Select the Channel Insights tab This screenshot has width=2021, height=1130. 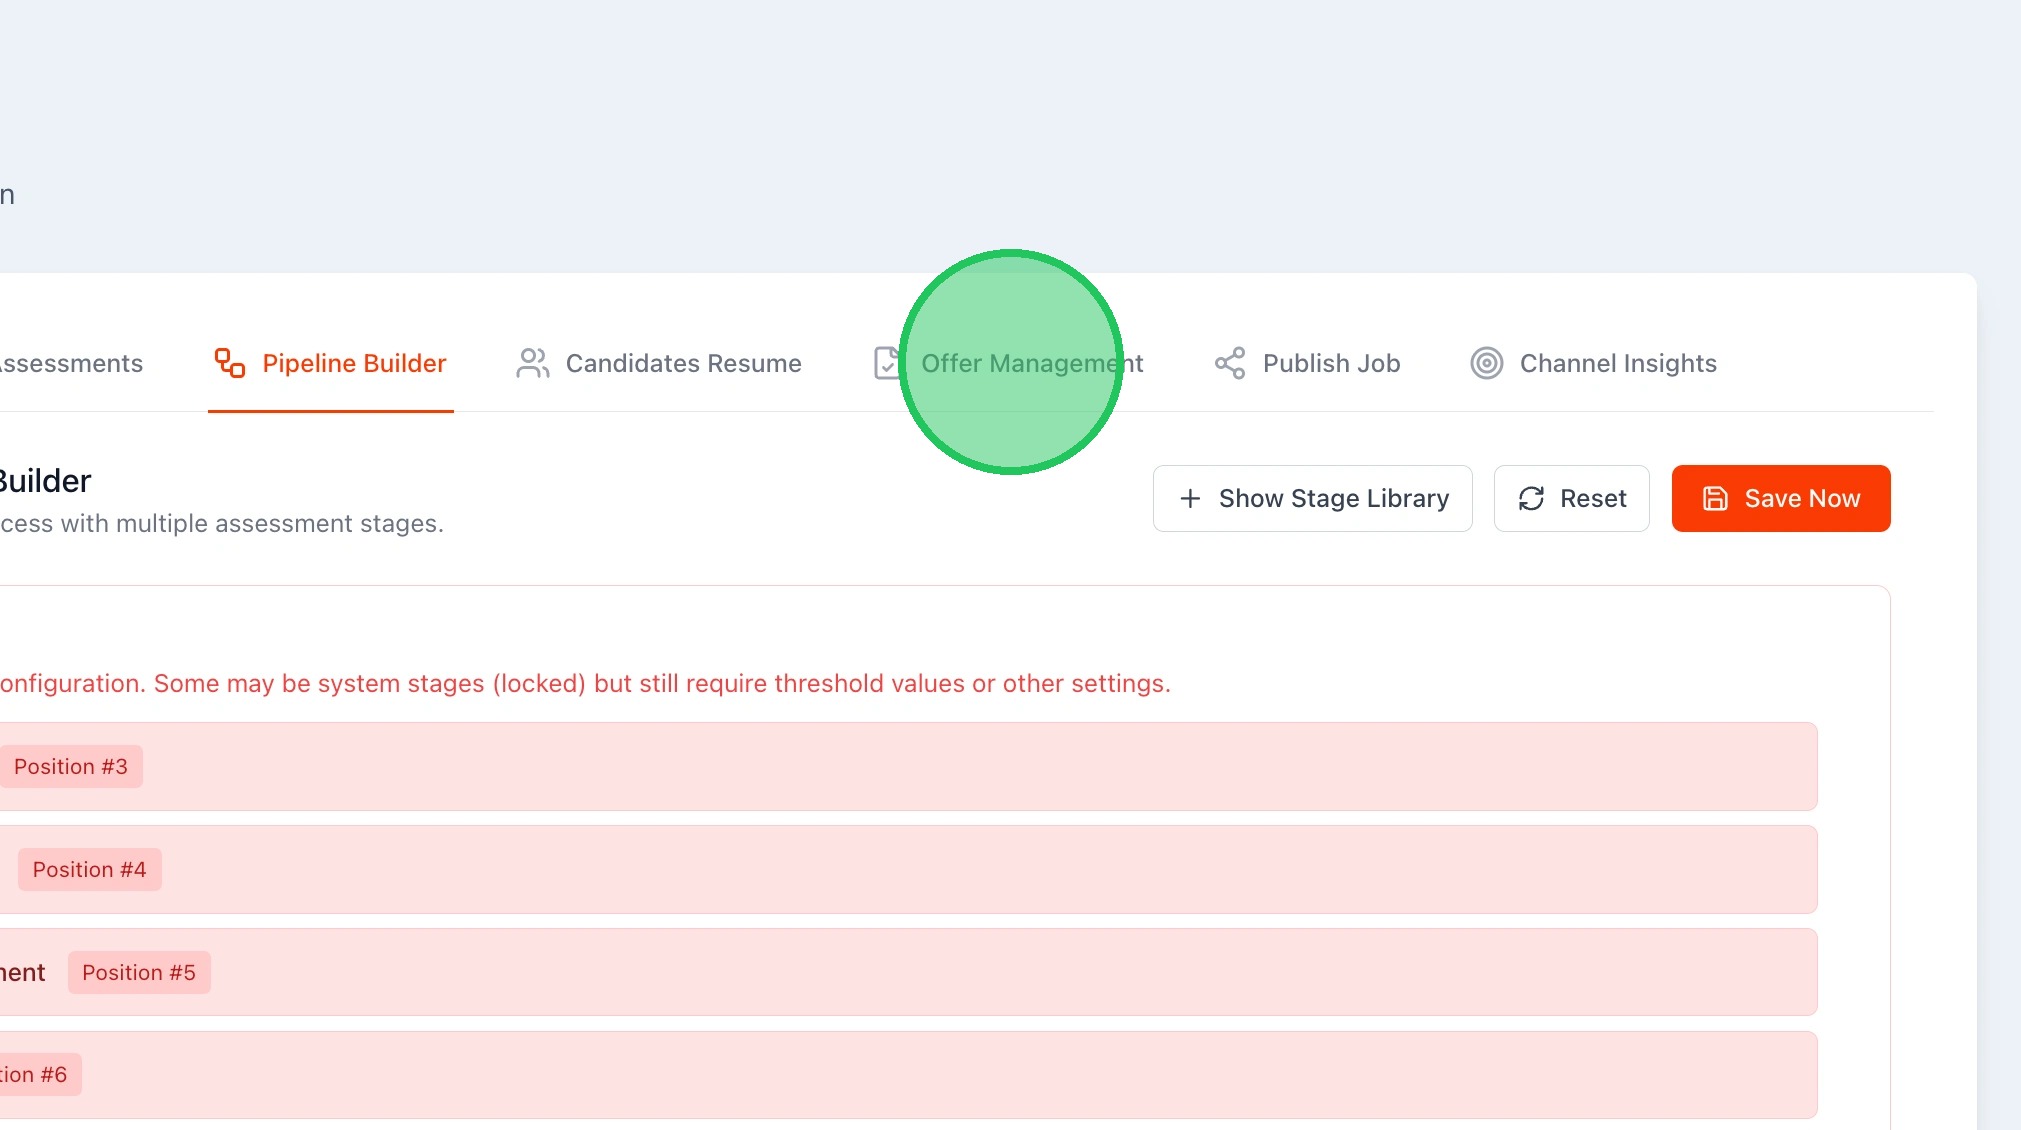tap(1617, 363)
